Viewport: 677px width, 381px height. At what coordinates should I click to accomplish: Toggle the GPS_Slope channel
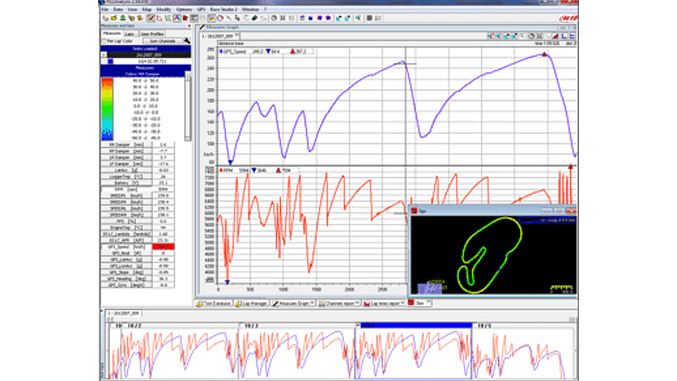[126, 272]
